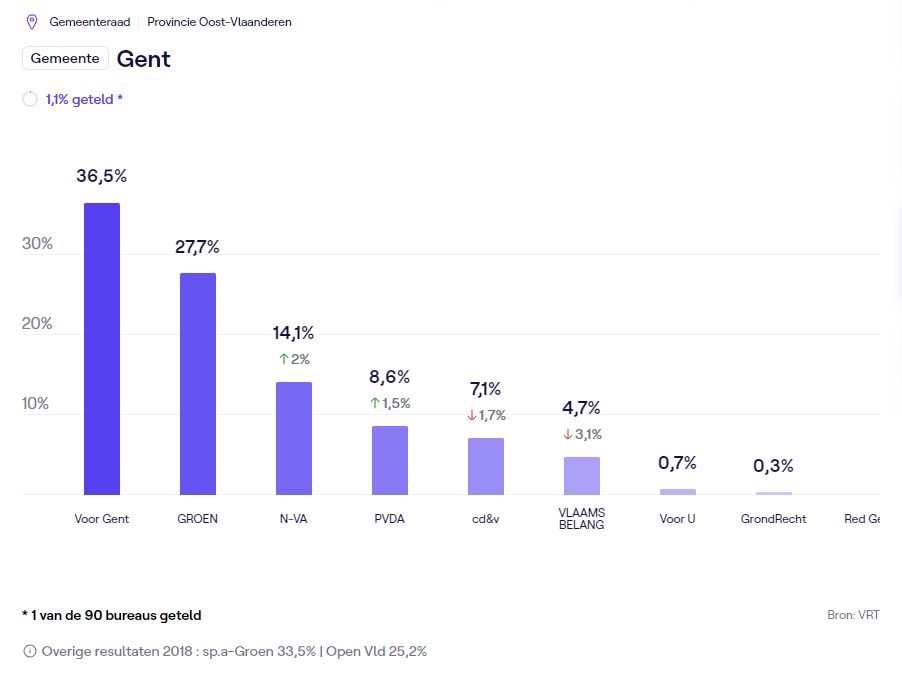This screenshot has width=902, height=682.
Task: Click the Gemeente tag button
Action: [x=65, y=58]
